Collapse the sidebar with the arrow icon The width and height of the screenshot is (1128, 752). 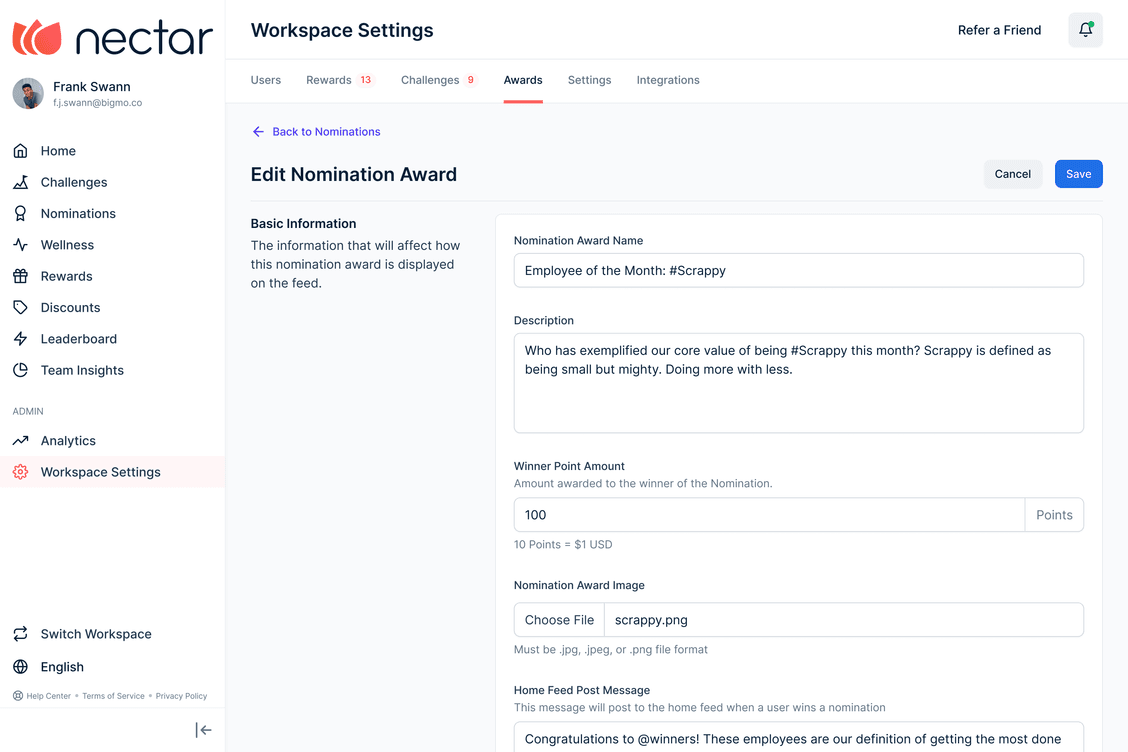click(x=203, y=730)
